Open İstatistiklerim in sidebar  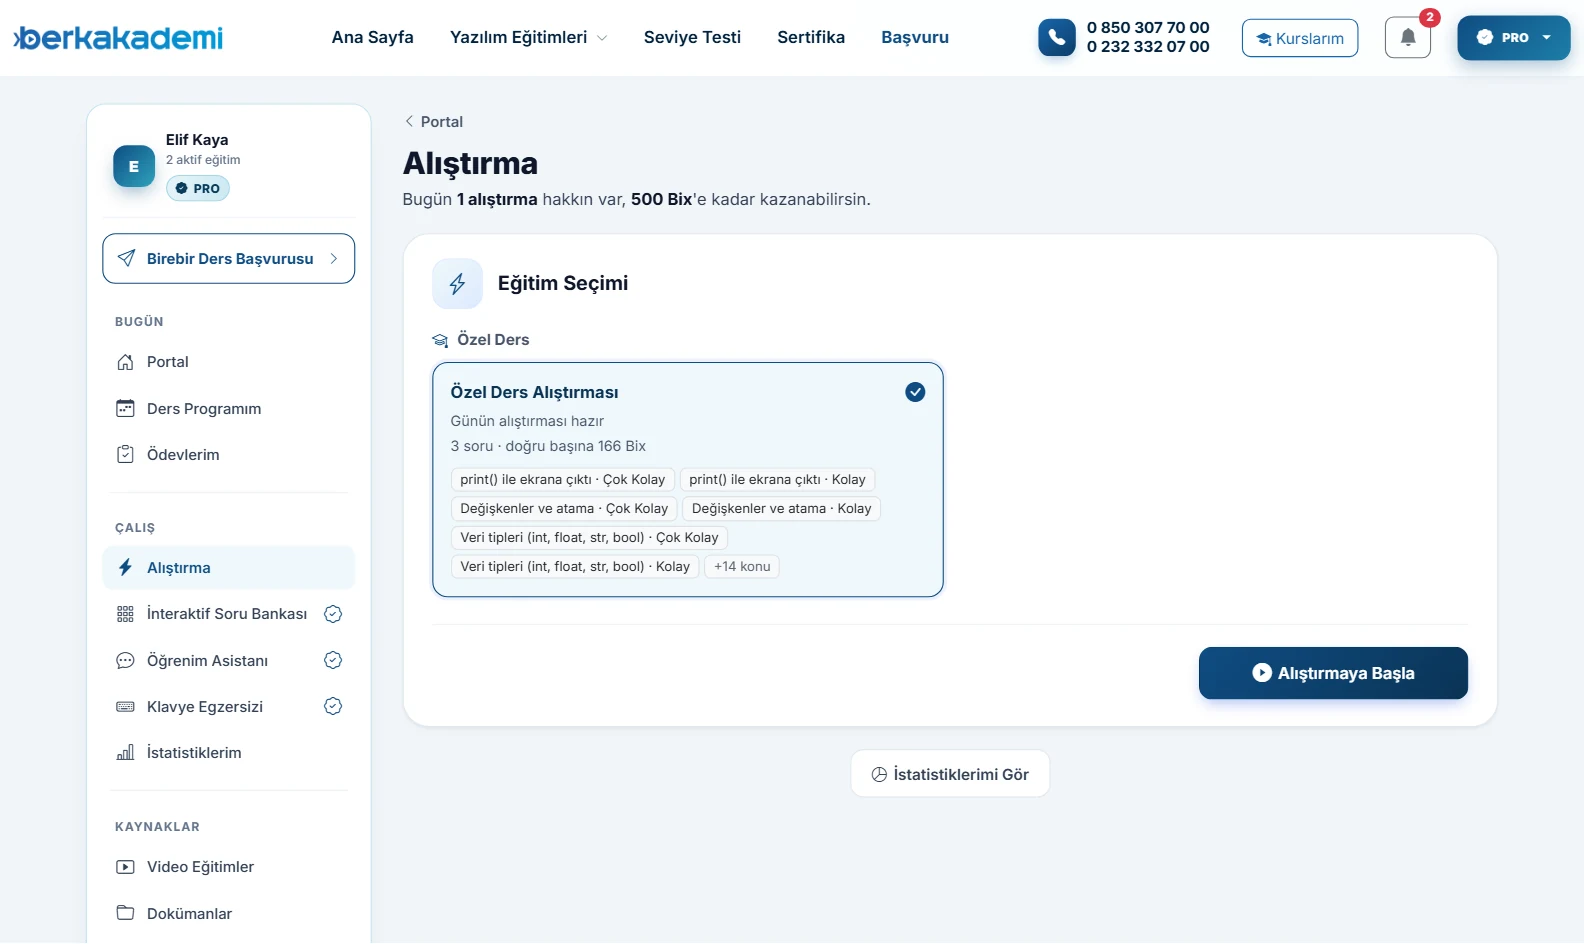tap(229, 752)
